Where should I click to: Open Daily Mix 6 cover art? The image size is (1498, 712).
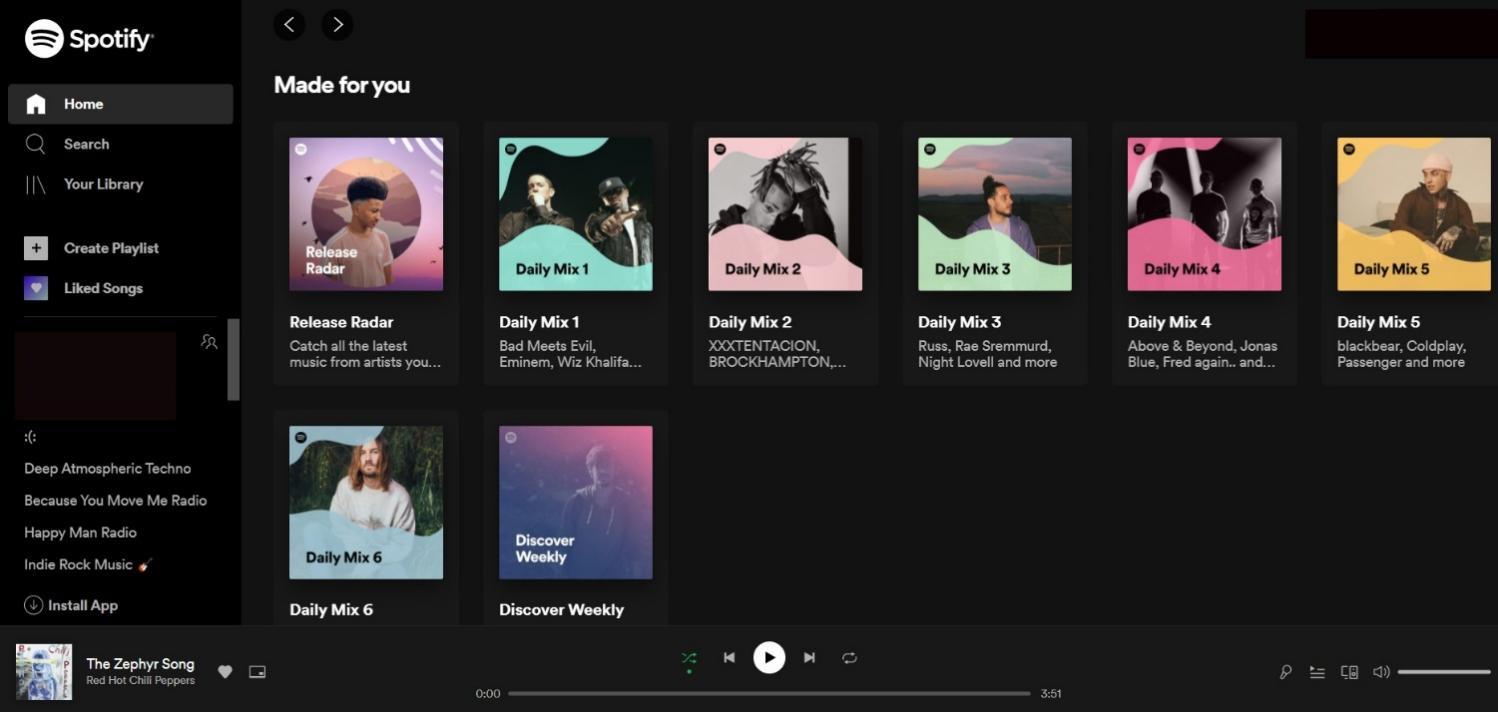pos(366,502)
